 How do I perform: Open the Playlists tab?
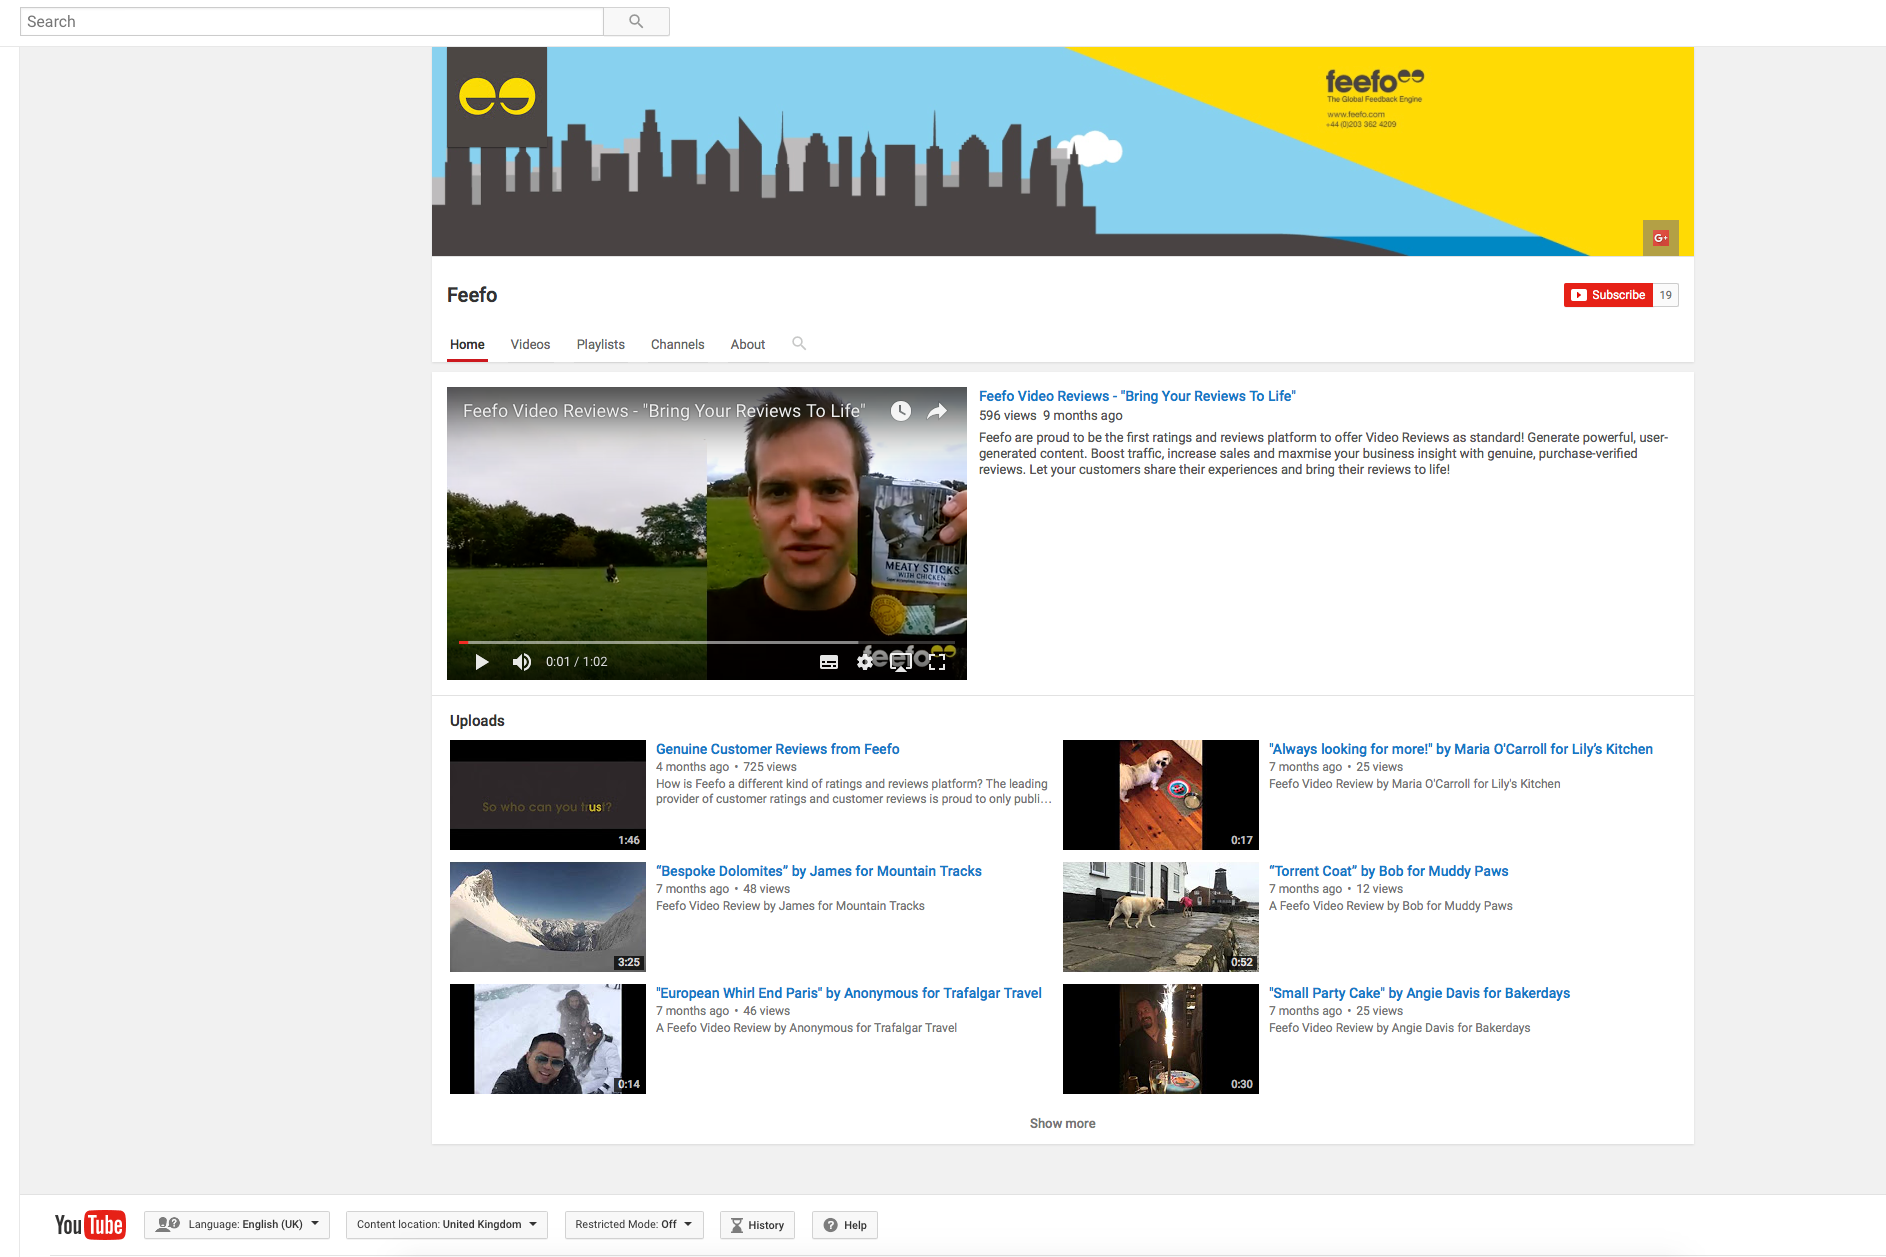(601, 344)
